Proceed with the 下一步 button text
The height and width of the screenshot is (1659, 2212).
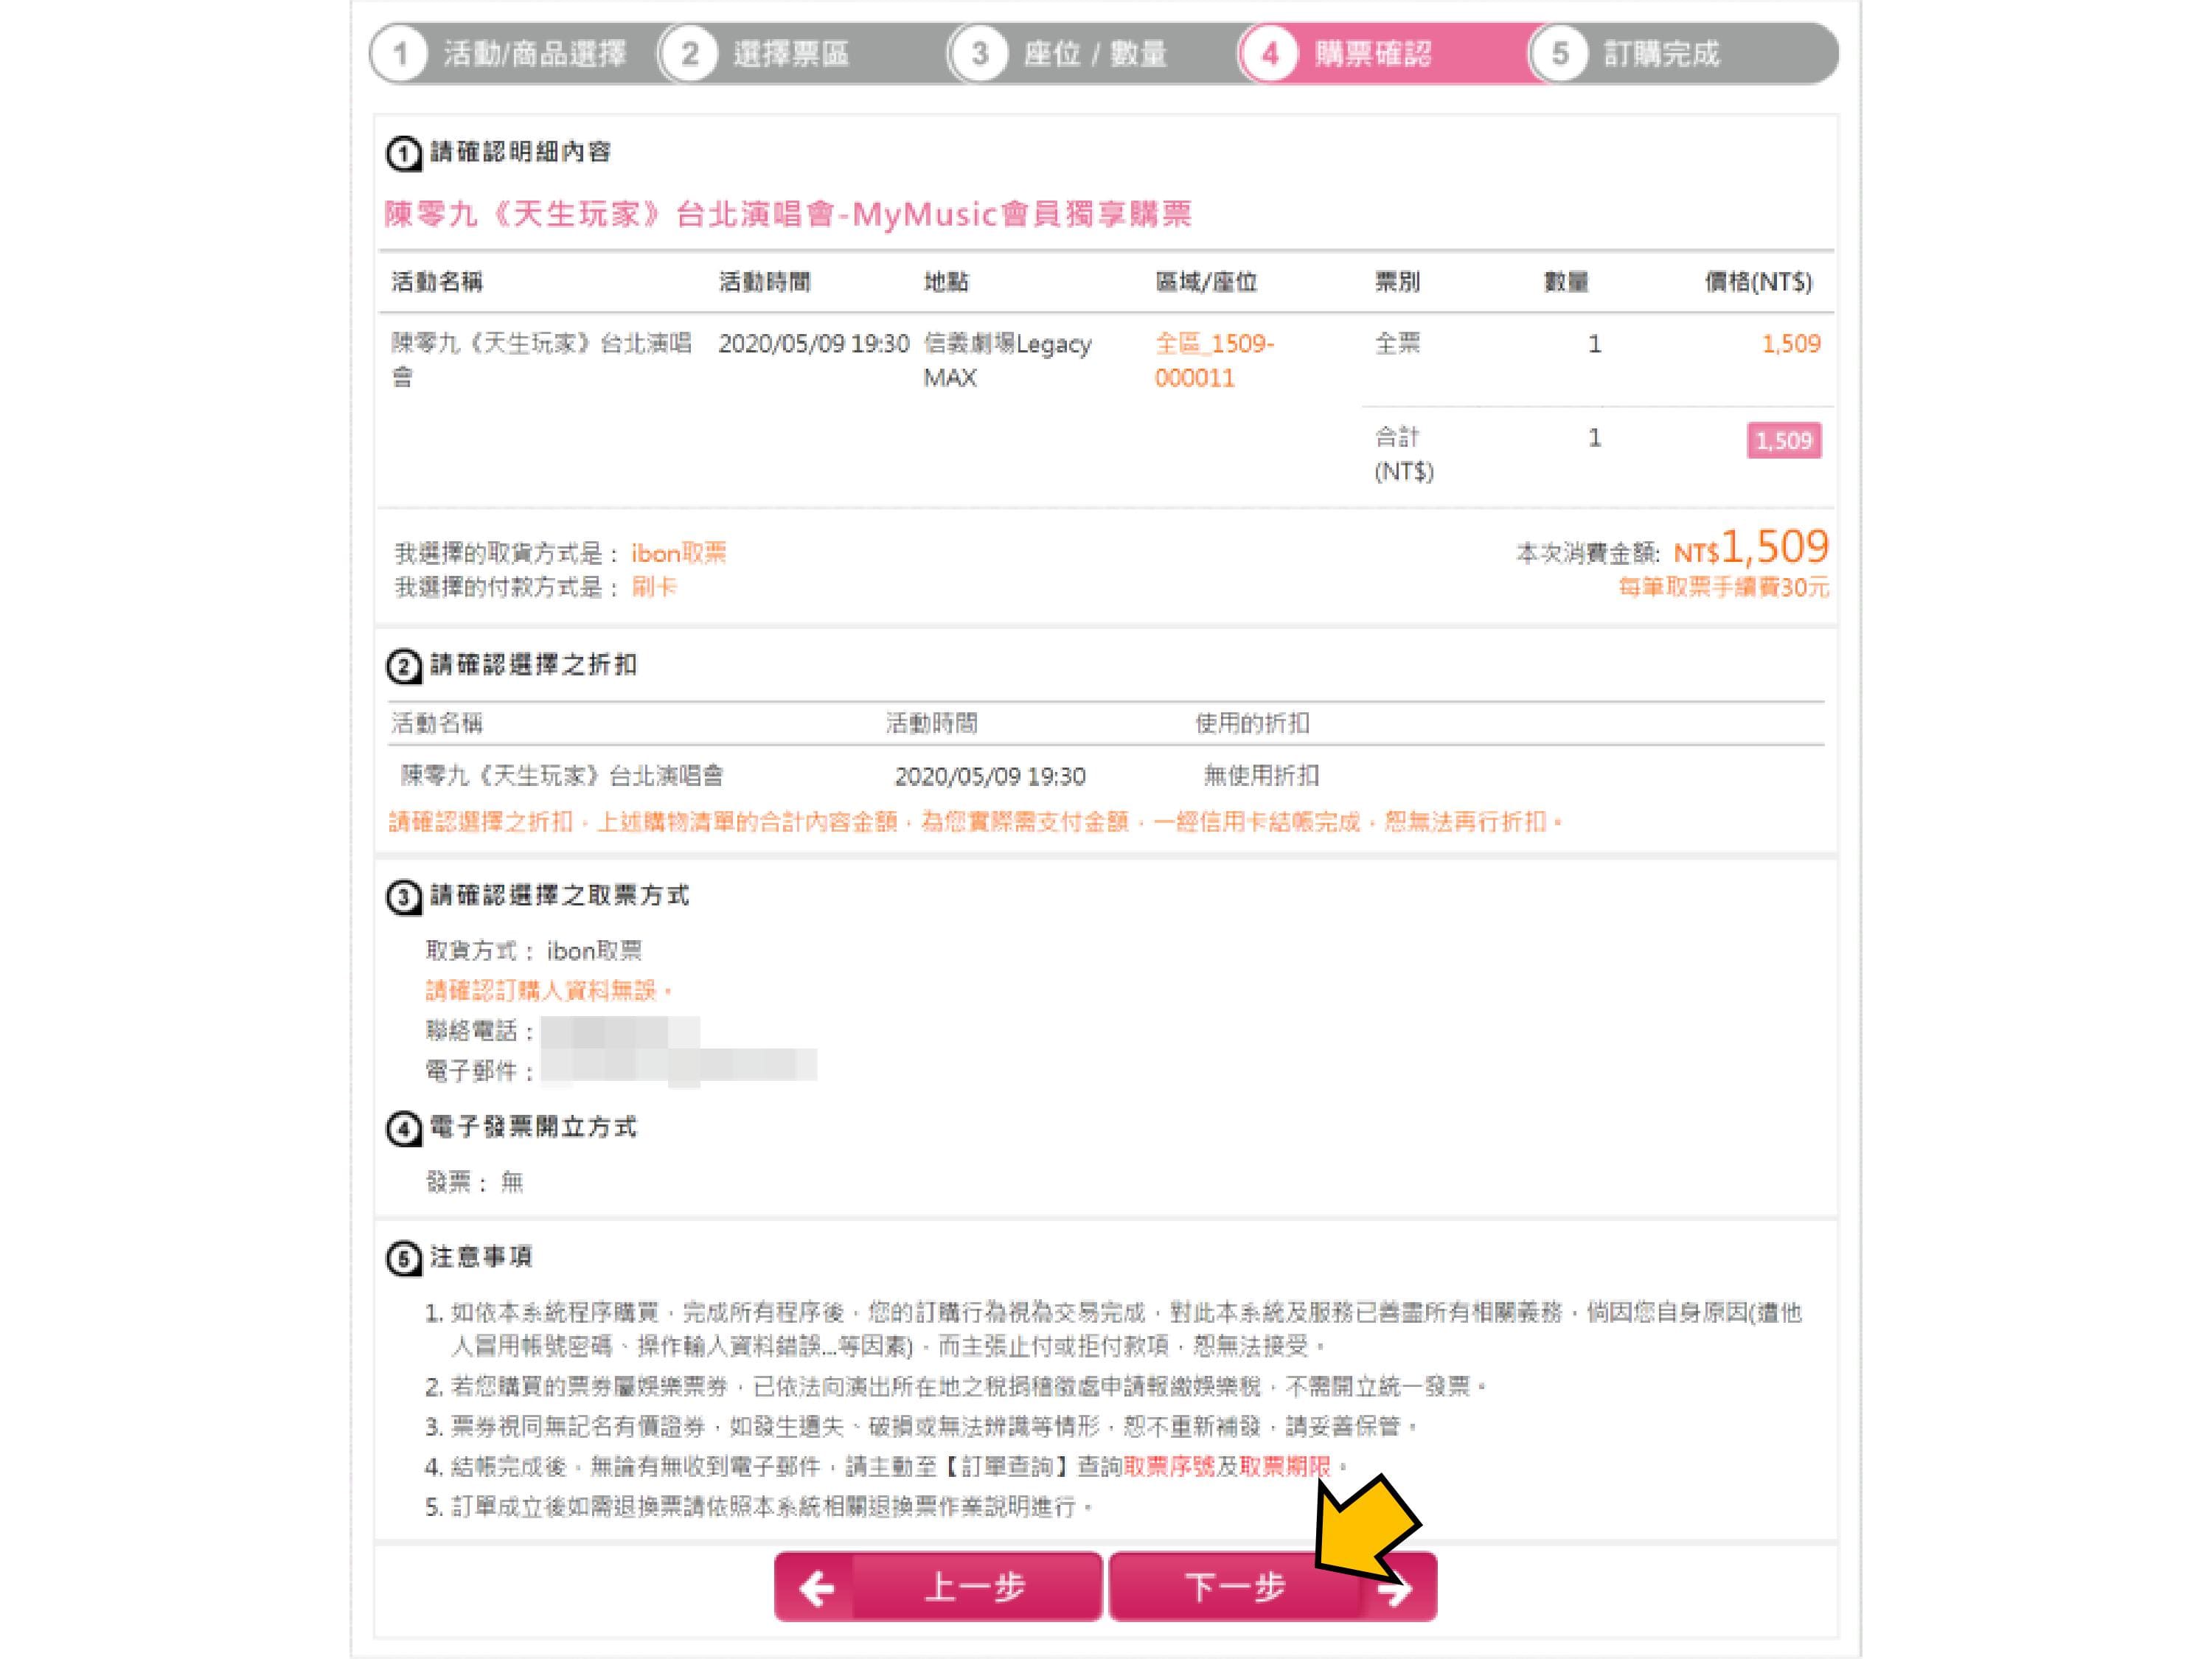pos(1235,1587)
